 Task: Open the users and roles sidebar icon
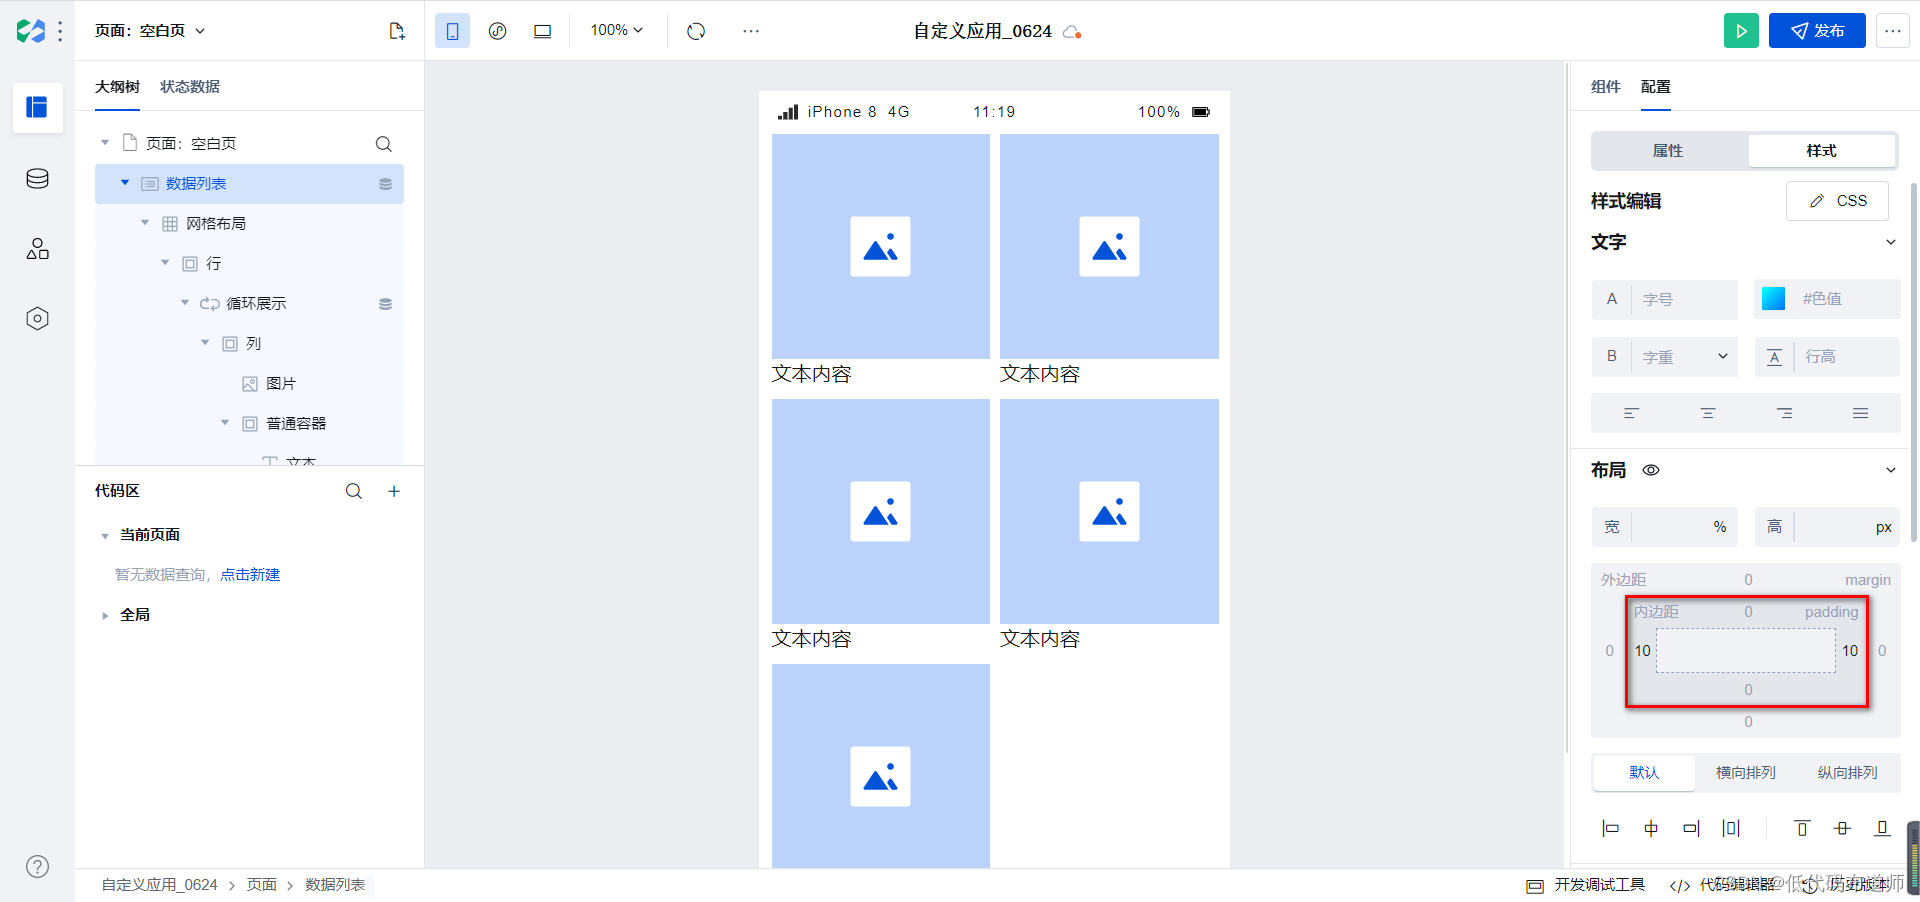pos(37,249)
